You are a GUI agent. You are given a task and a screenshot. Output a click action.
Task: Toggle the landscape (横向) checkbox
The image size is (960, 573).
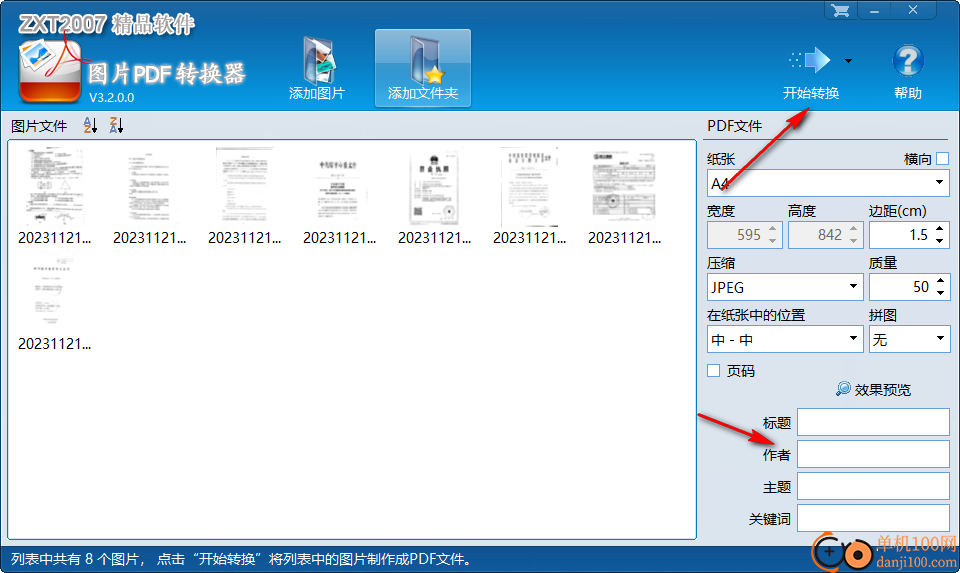943,159
